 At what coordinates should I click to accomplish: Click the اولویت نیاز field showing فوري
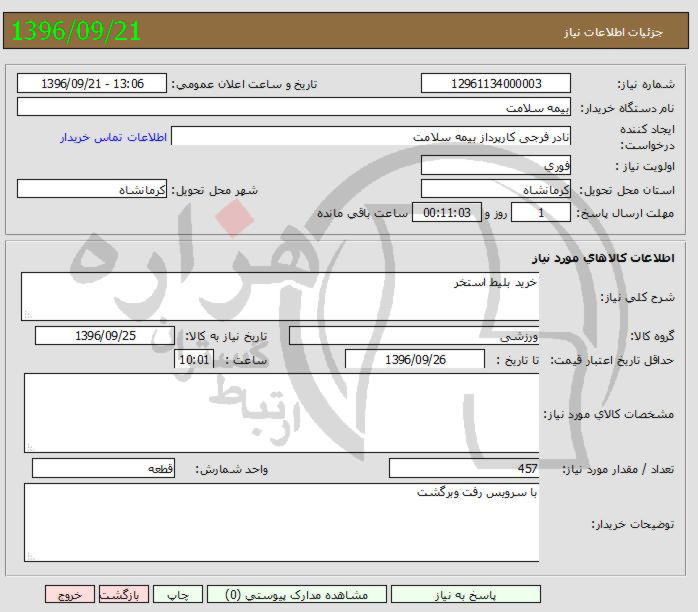[x=496, y=165]
